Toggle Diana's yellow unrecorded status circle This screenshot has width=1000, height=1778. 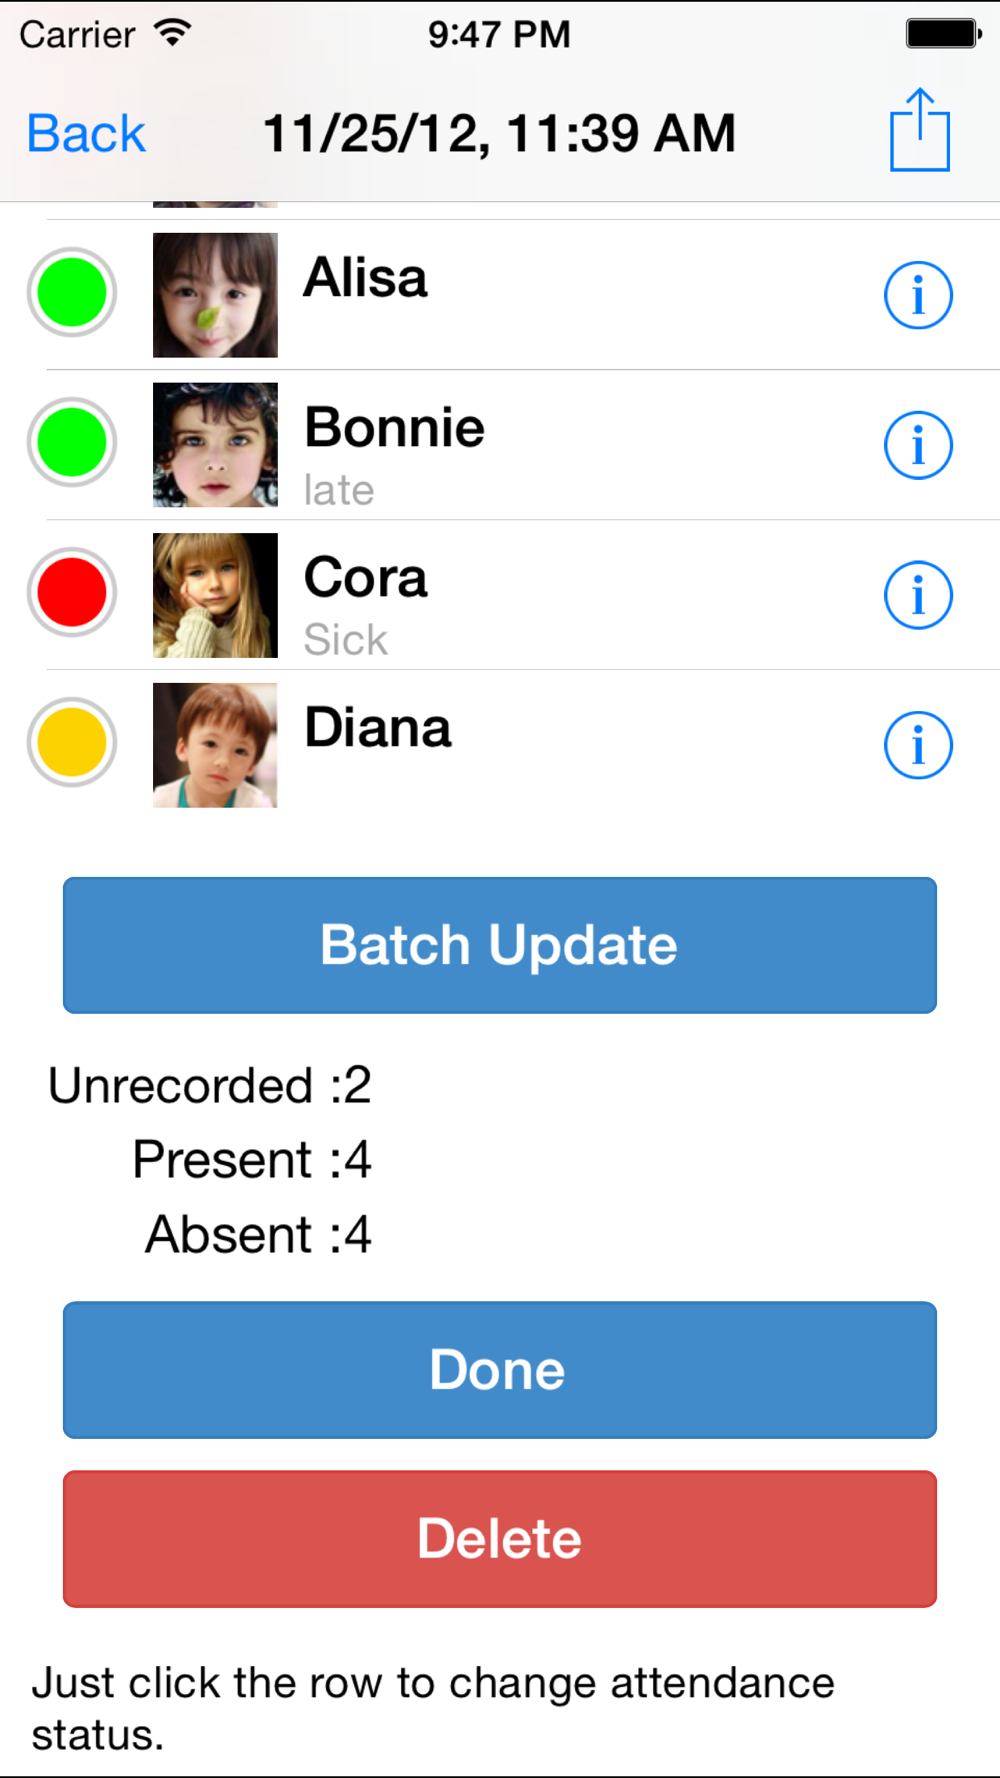pyautogui.click(x=72, y=743)
